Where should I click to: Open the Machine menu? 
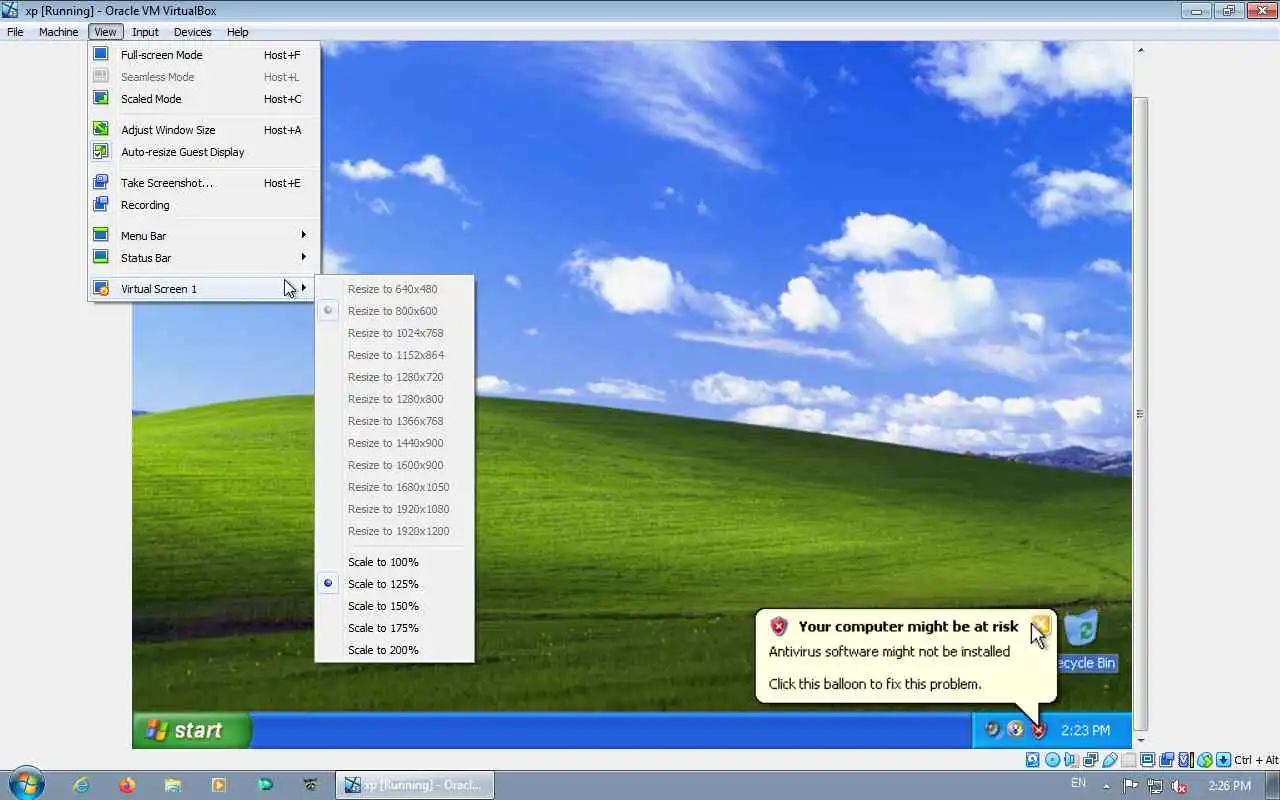point(58,32)
